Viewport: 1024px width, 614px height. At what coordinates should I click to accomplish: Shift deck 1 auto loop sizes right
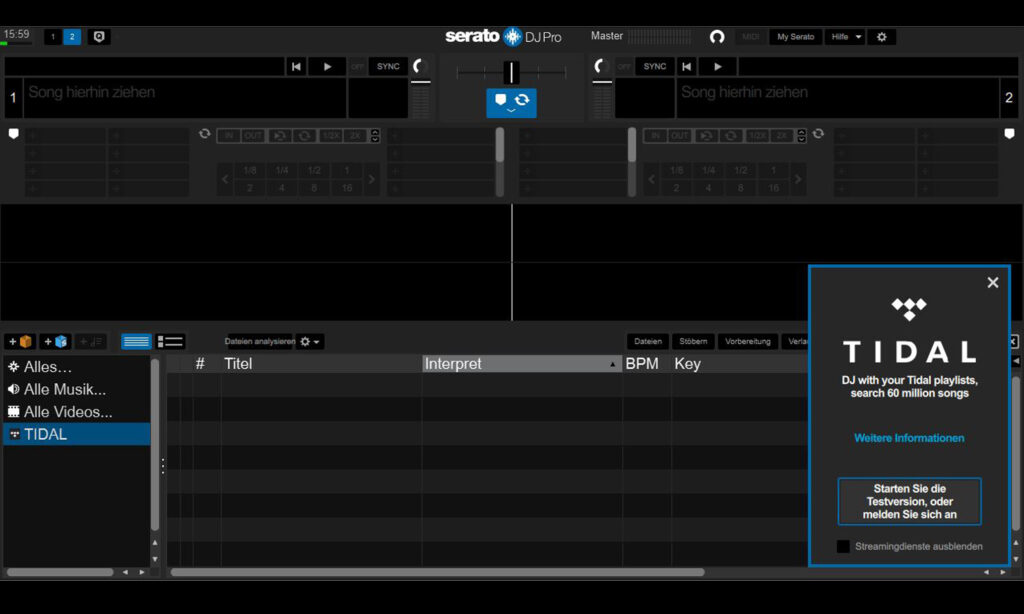point(372,179)
